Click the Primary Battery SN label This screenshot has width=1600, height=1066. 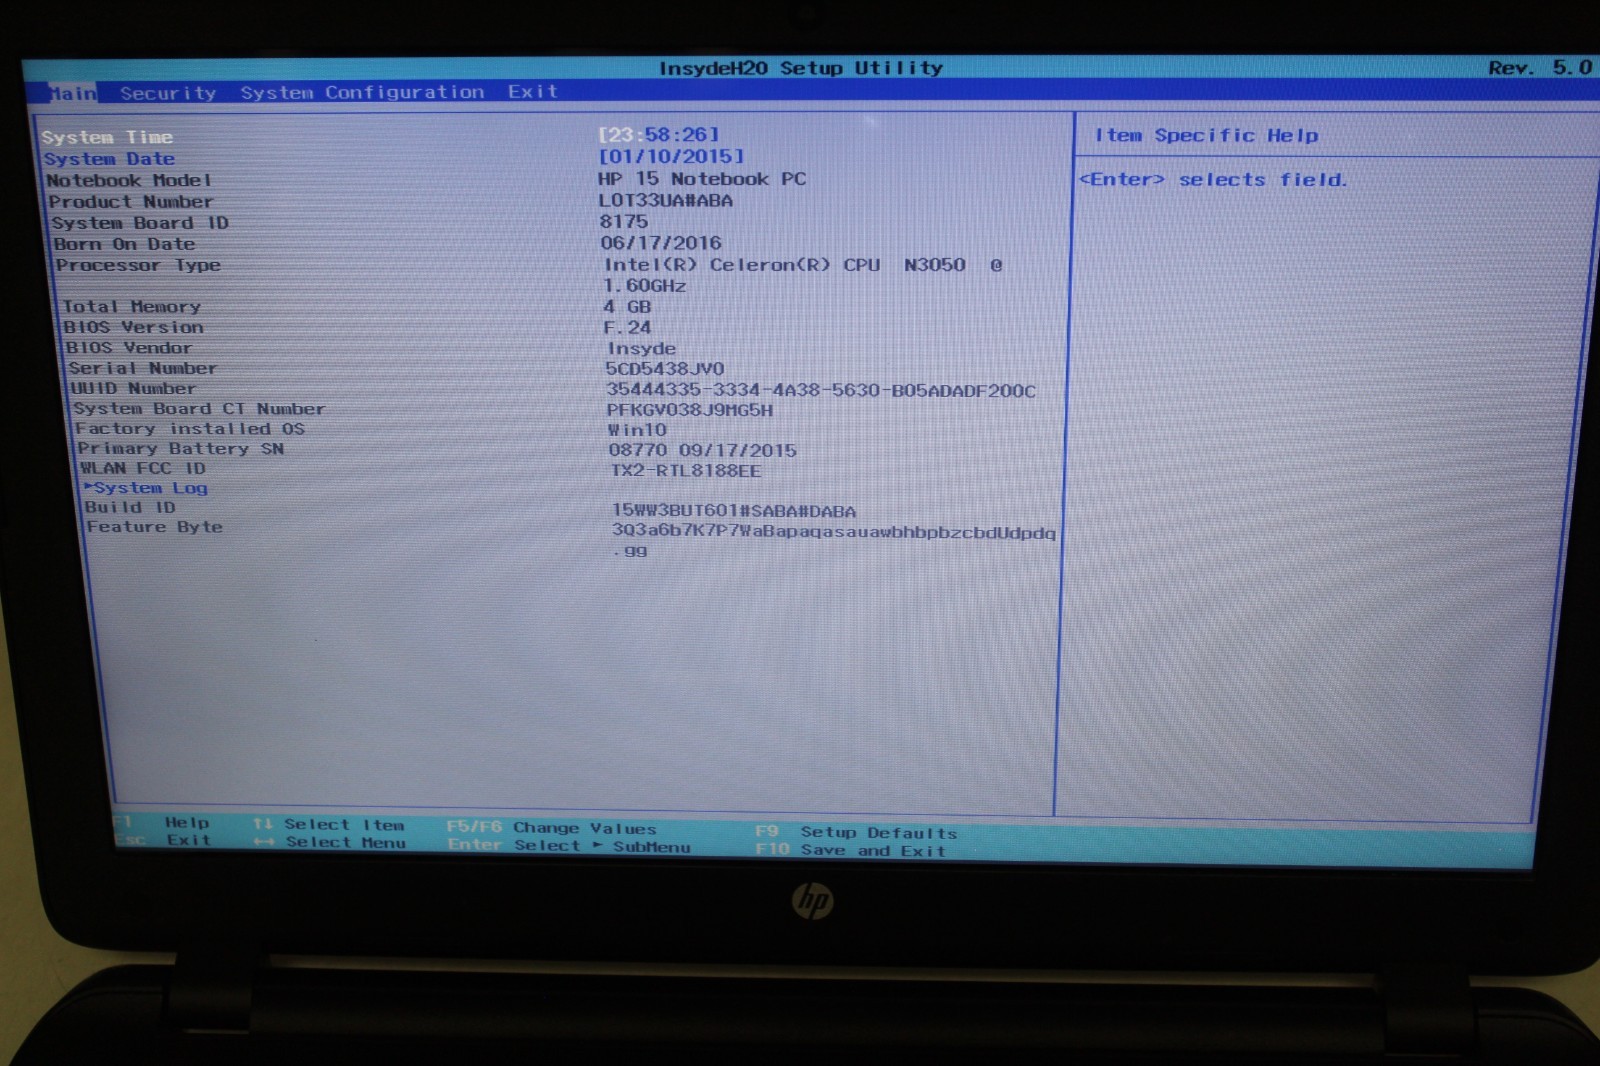(181, 449)
